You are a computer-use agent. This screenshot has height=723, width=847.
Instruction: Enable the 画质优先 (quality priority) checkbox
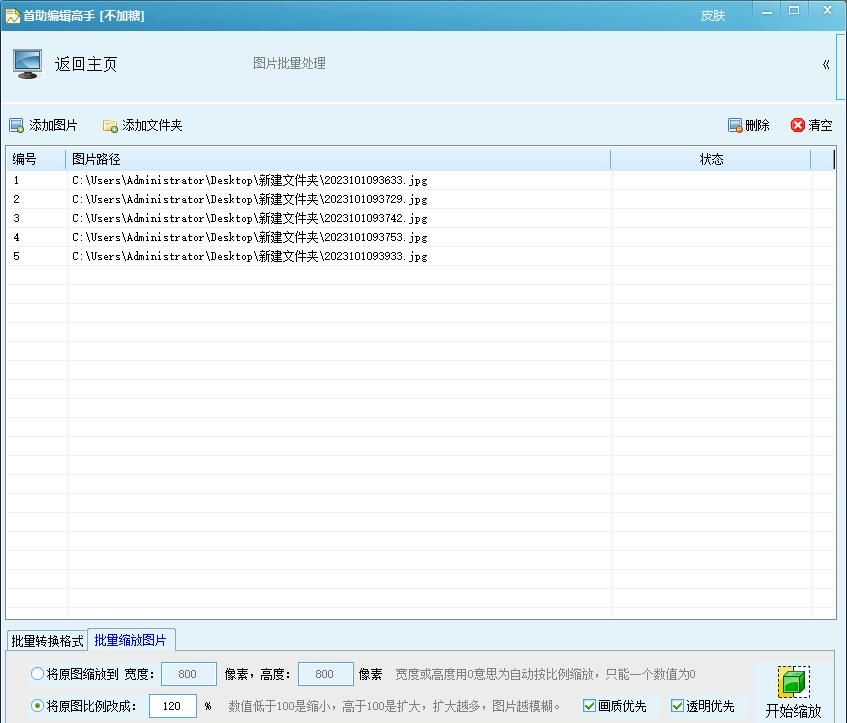point(588,705)
